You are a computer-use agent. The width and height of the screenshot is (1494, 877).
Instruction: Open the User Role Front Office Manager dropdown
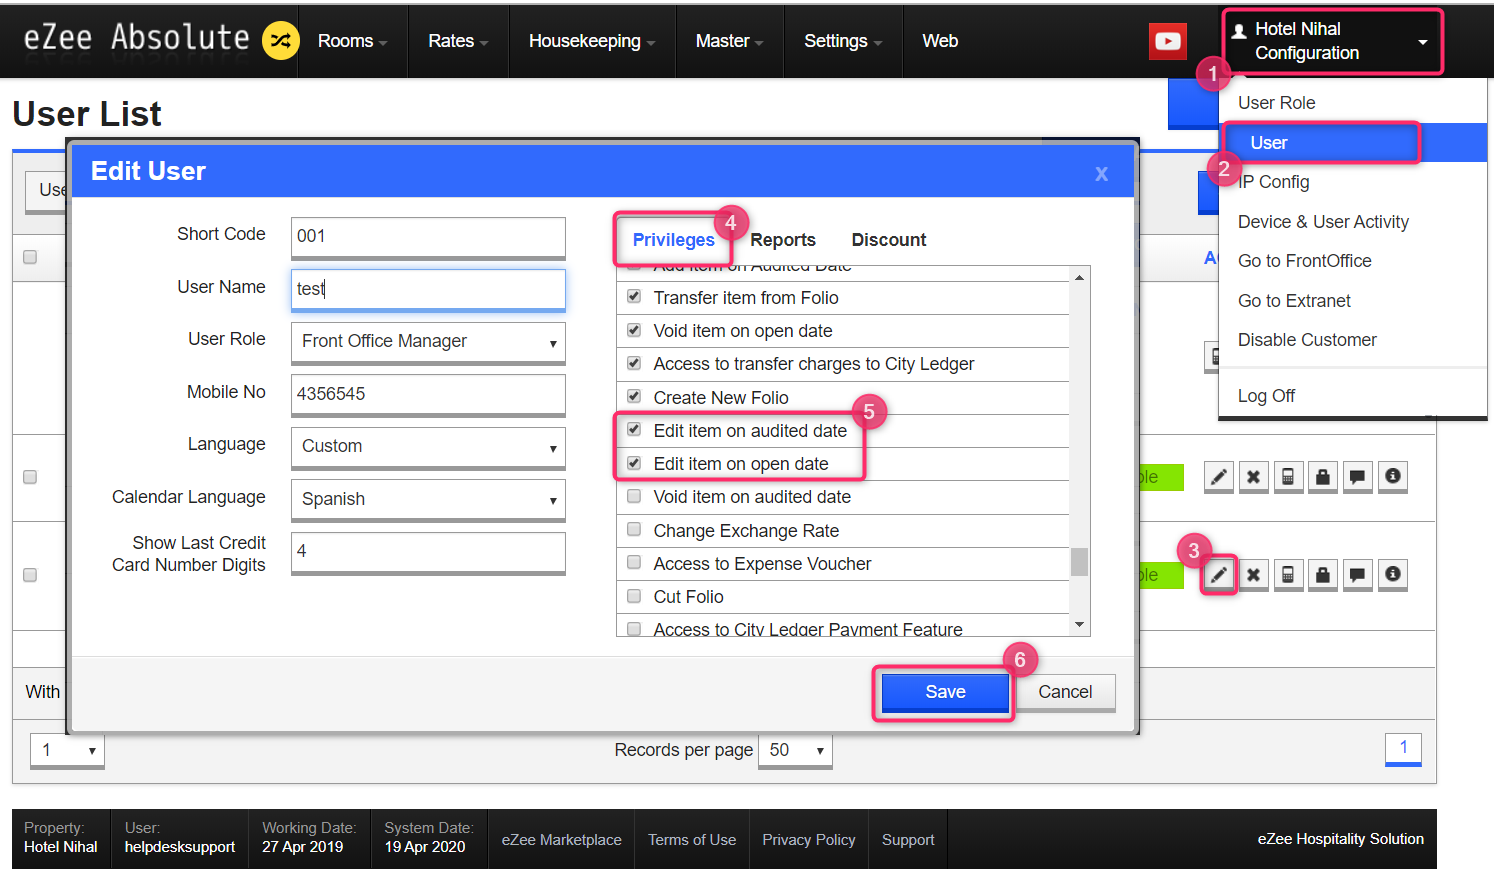point(428,342)
